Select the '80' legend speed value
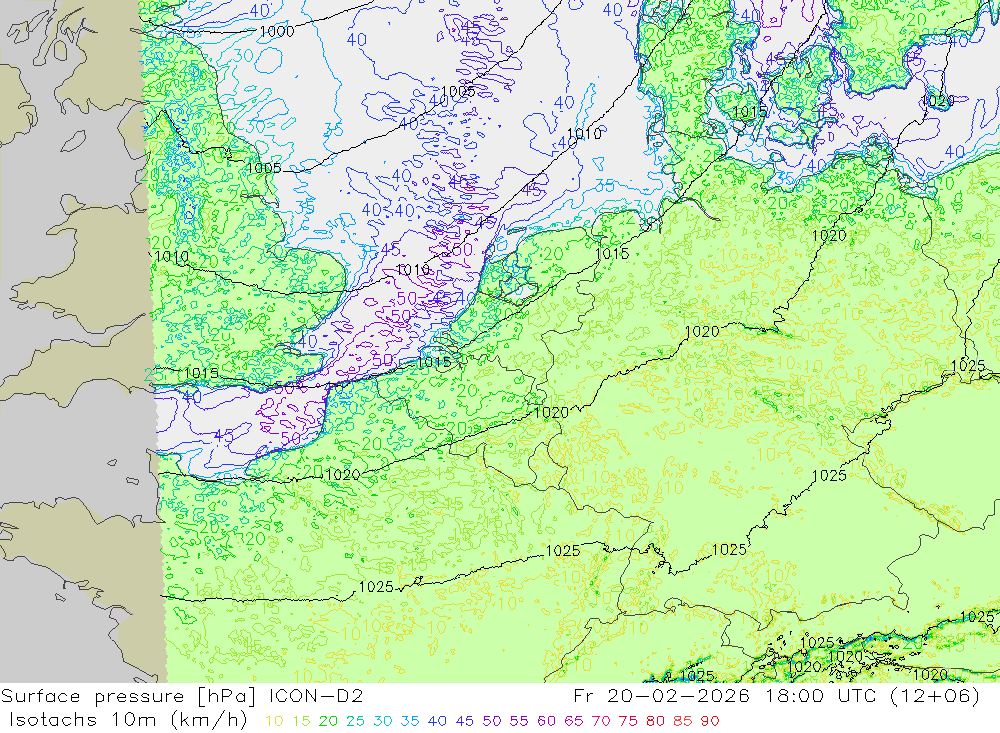Image resolution: width=1000 pixels, height=733 pixels. pos(655,721)
